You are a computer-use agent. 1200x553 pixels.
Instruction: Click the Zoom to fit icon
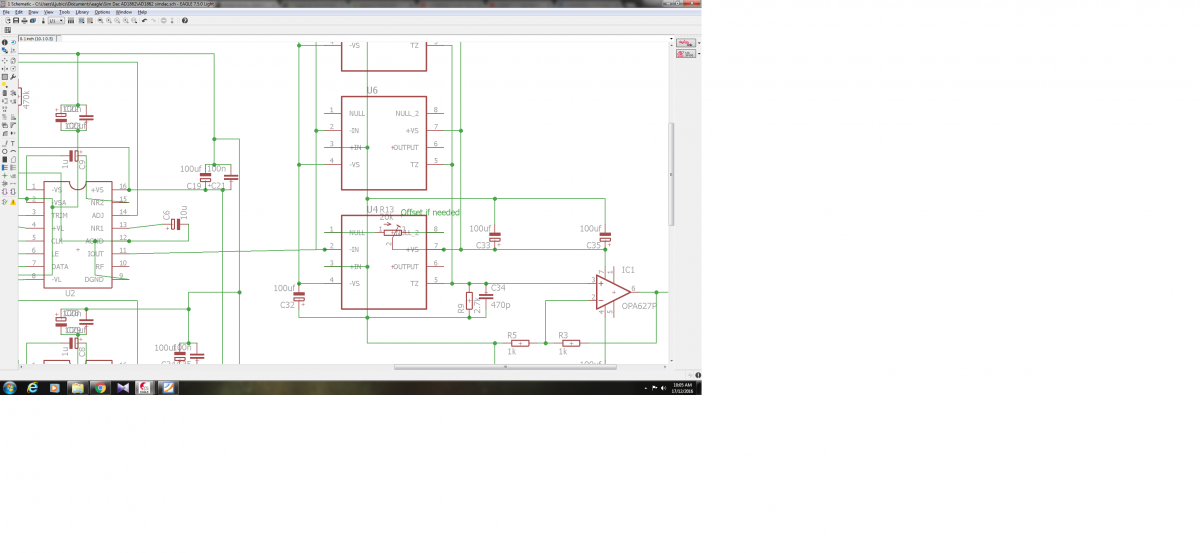coord(100,20)
